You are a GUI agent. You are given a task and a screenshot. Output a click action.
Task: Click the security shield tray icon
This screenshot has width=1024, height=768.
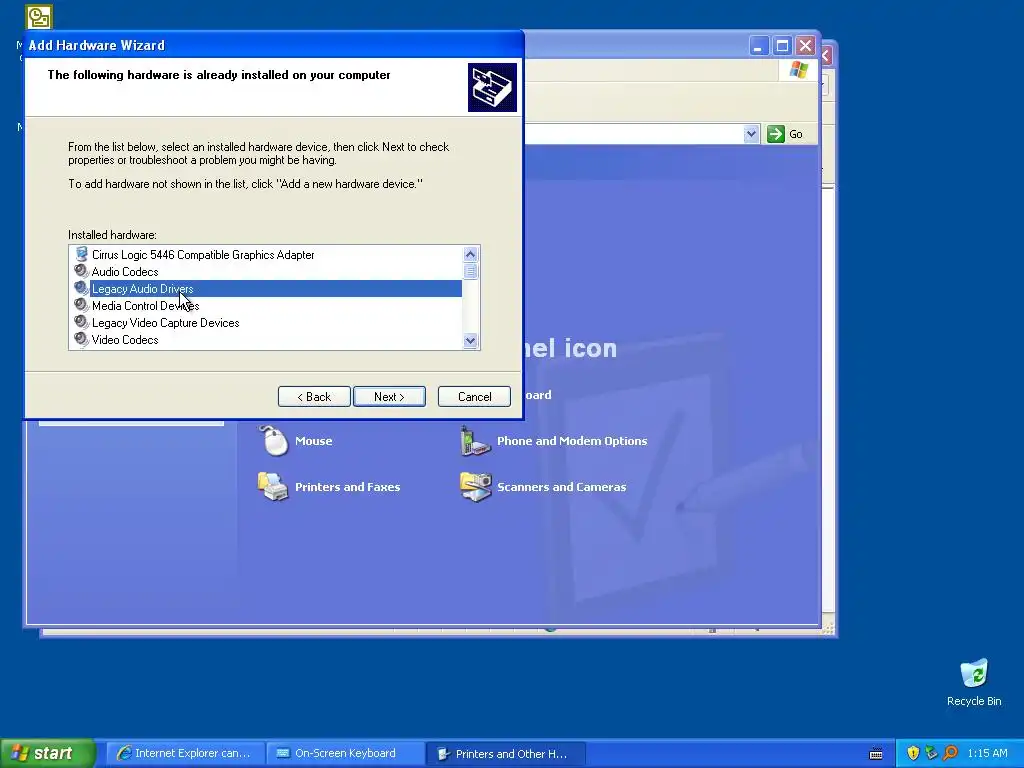point(913,753)
